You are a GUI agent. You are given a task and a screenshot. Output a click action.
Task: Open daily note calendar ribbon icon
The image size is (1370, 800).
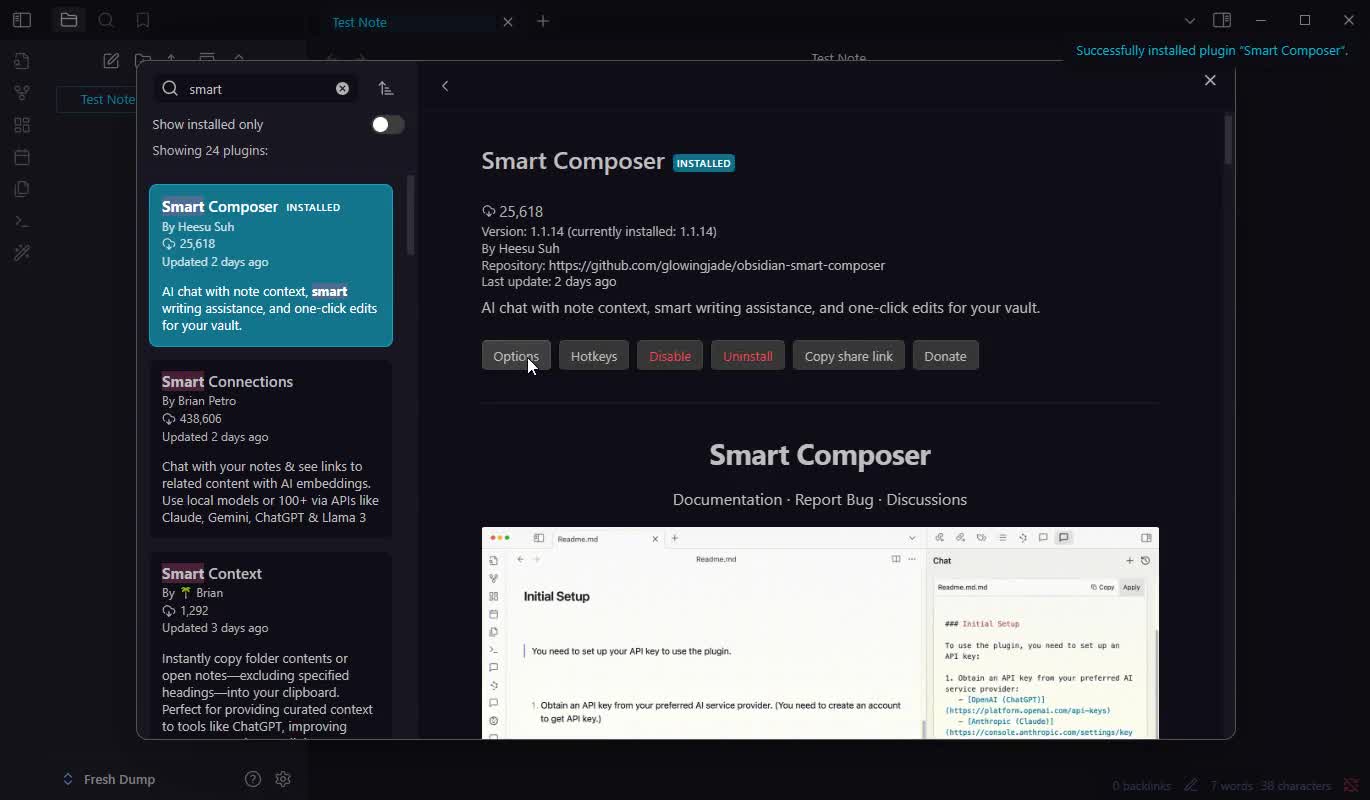click(x=22, y=157)
